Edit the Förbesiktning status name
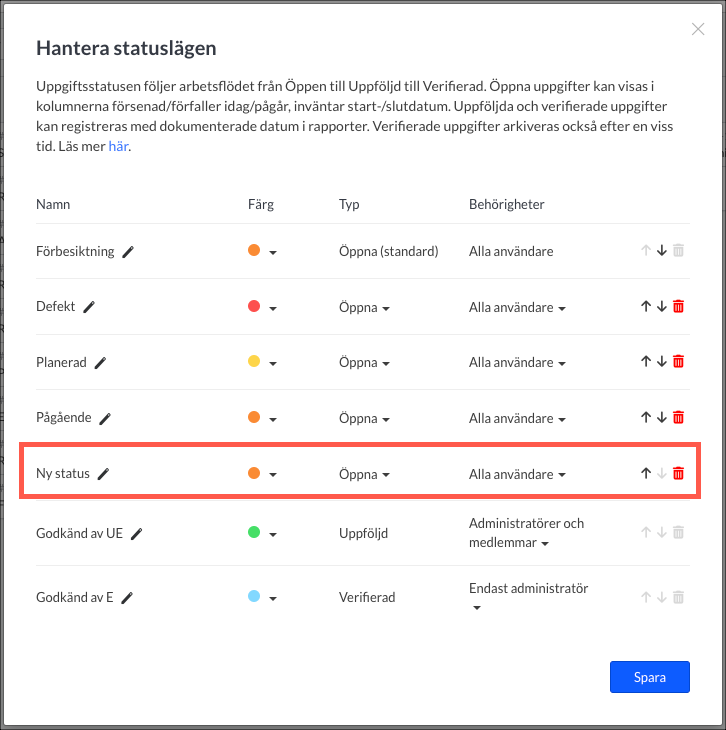 (x=128, y=252)
